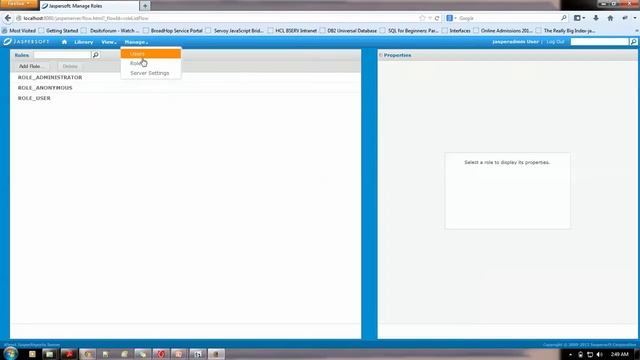Bookmark this page with the star
Viewport: 640px width, 360px height.
pos(422,18)
